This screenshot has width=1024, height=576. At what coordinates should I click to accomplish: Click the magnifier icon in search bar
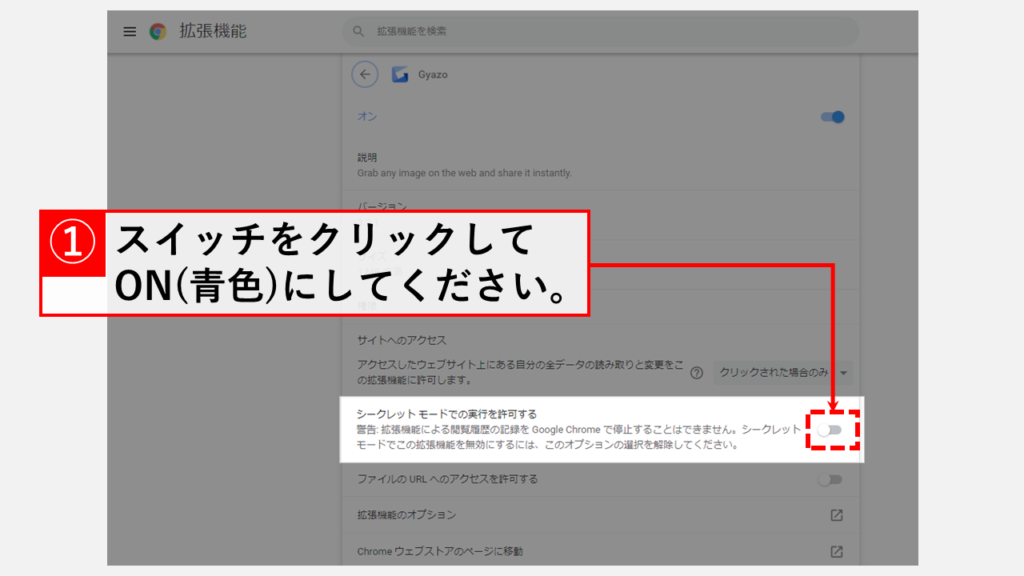(x=359, y=31)
